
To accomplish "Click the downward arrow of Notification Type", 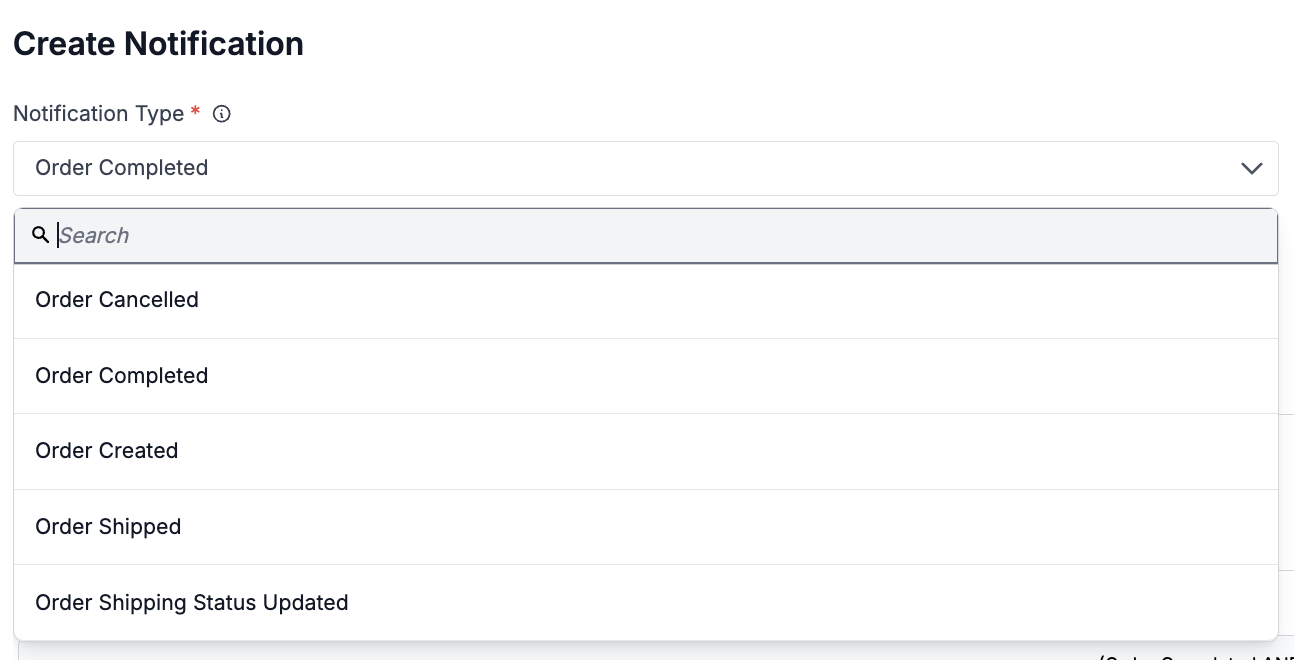I will point(1251,168).
